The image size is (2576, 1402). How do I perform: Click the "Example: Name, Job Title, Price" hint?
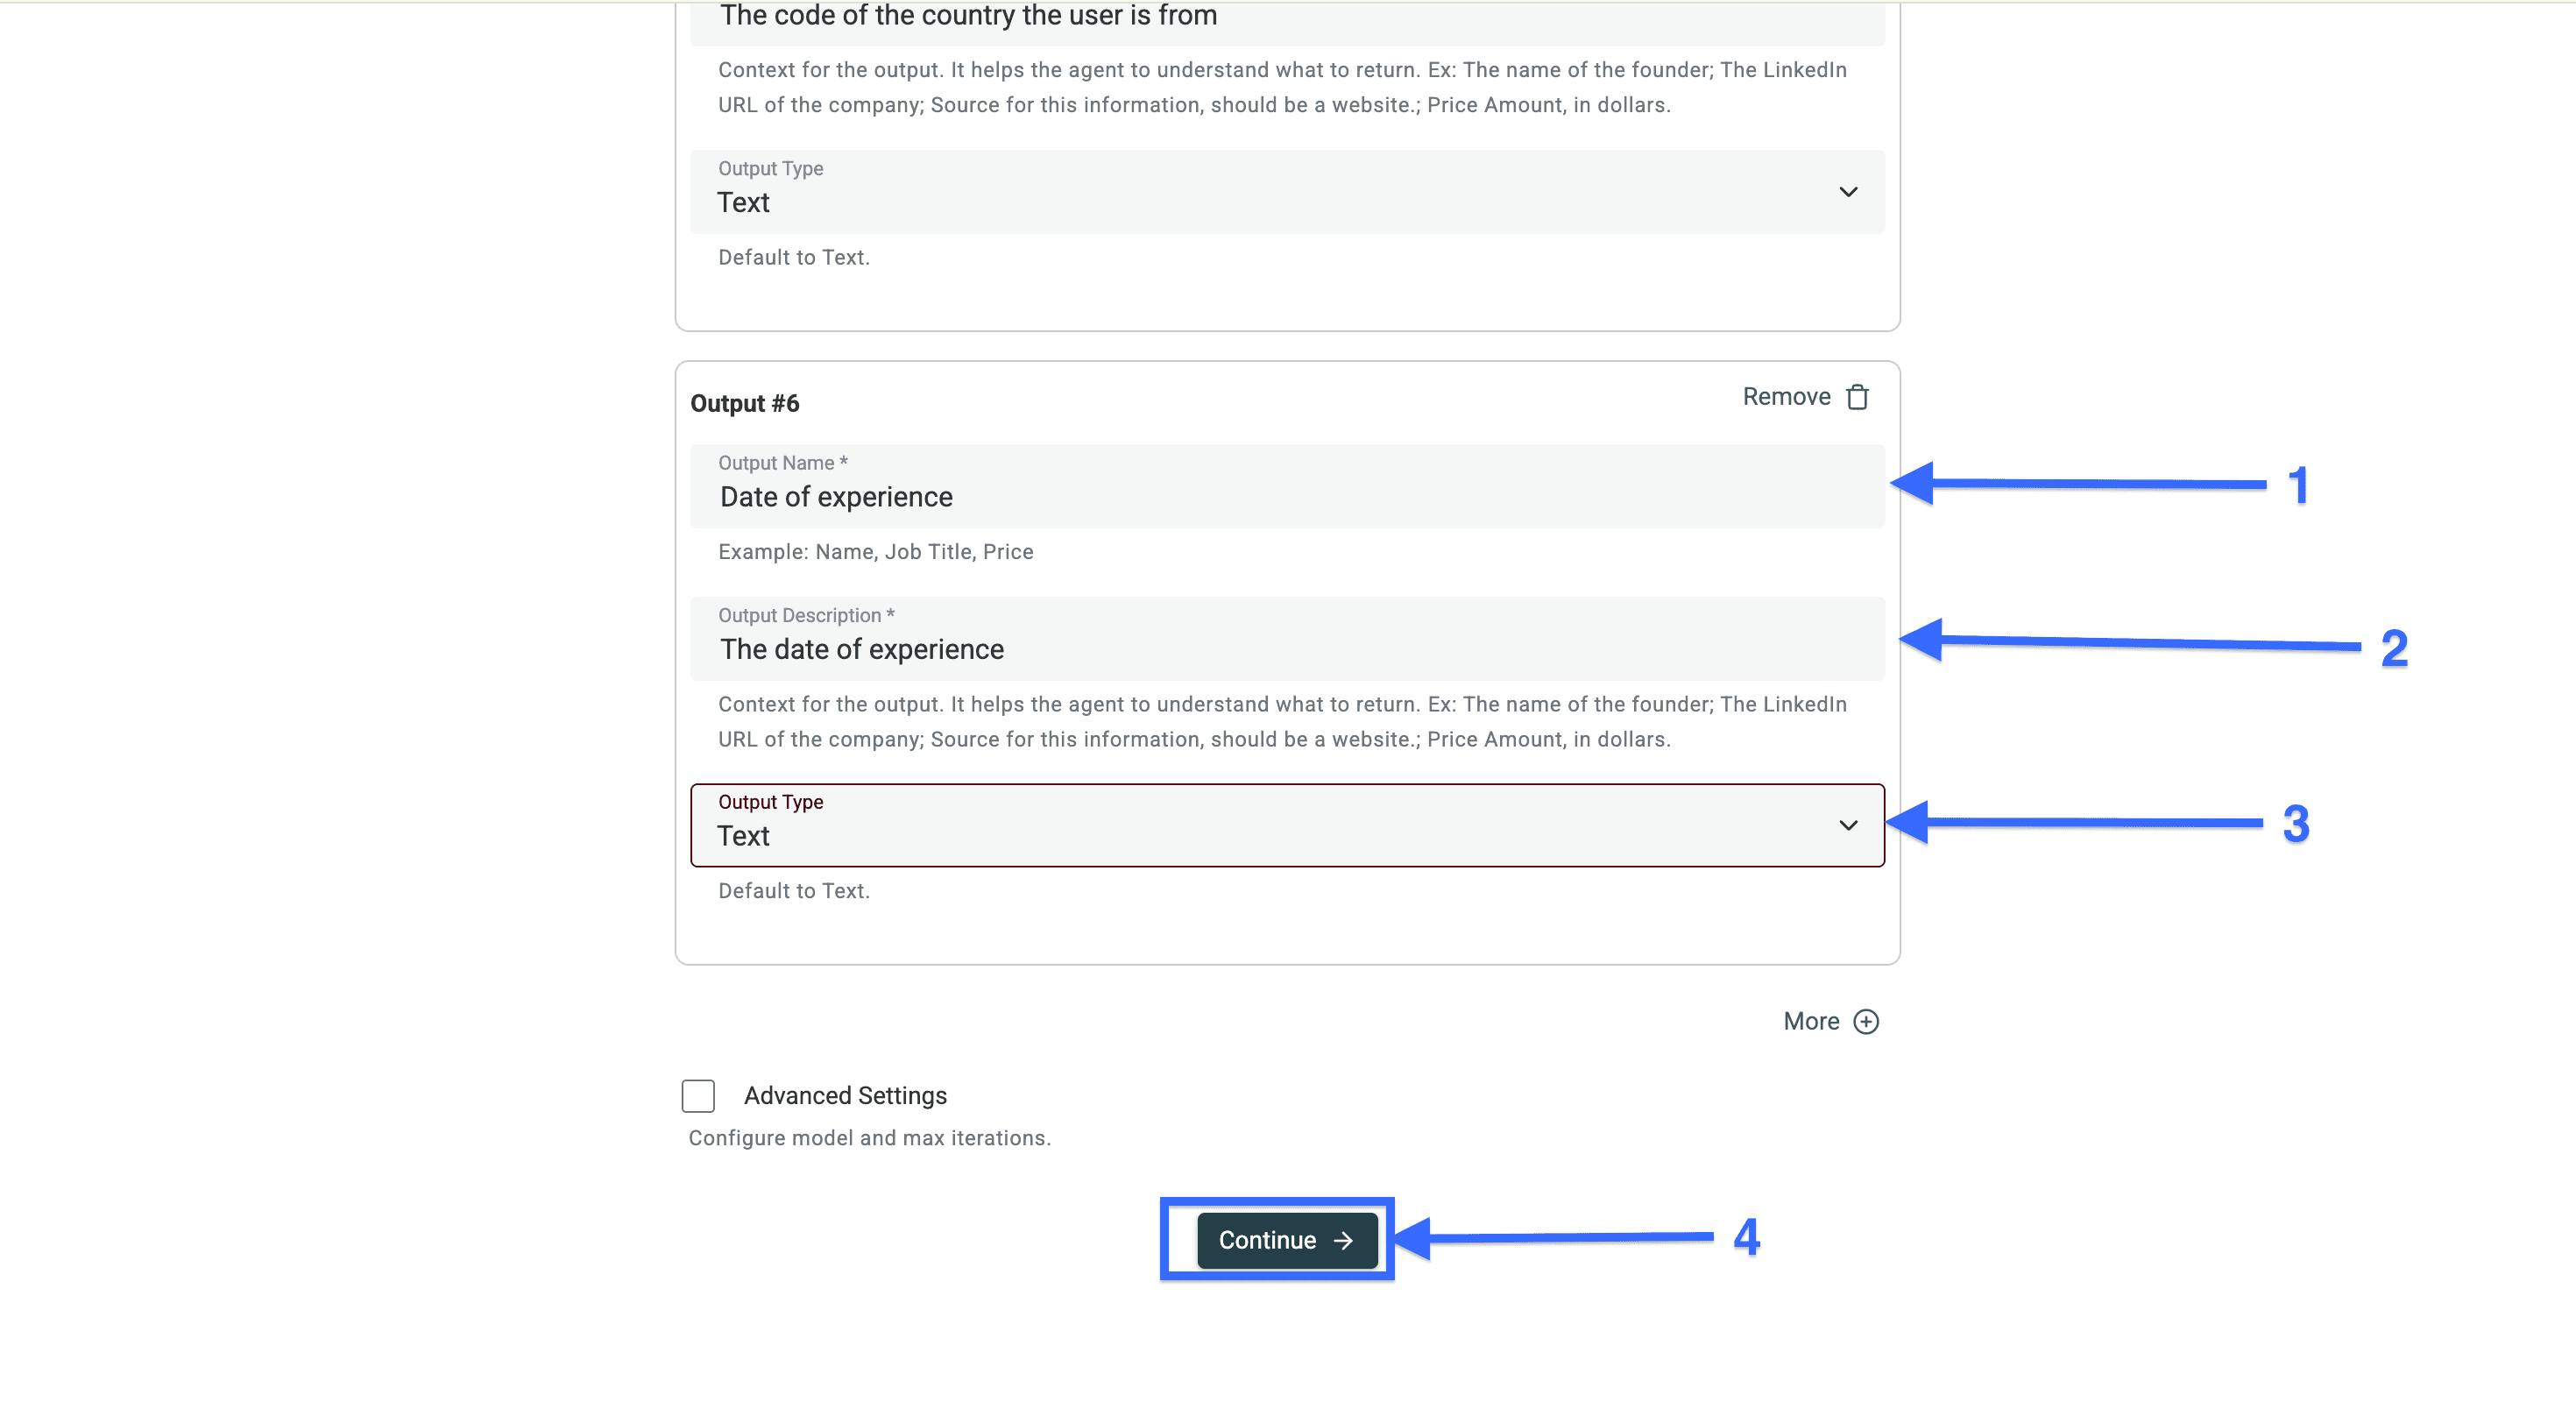click(x=875, y=552)
